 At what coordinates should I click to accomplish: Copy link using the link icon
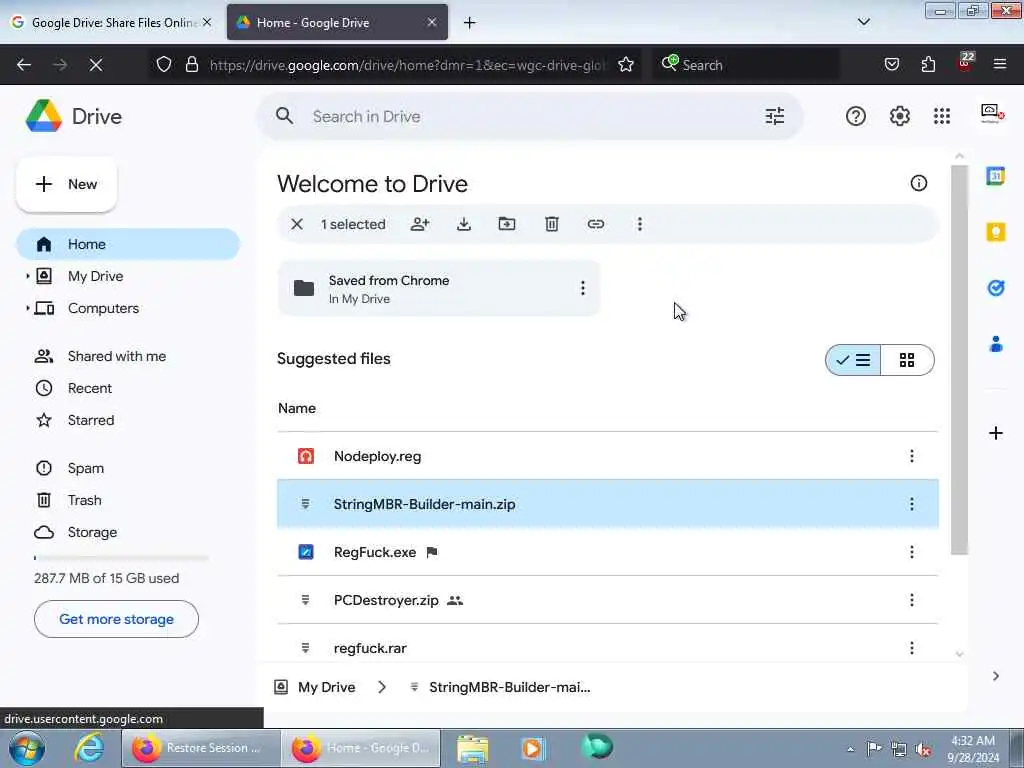pos(596,224)
